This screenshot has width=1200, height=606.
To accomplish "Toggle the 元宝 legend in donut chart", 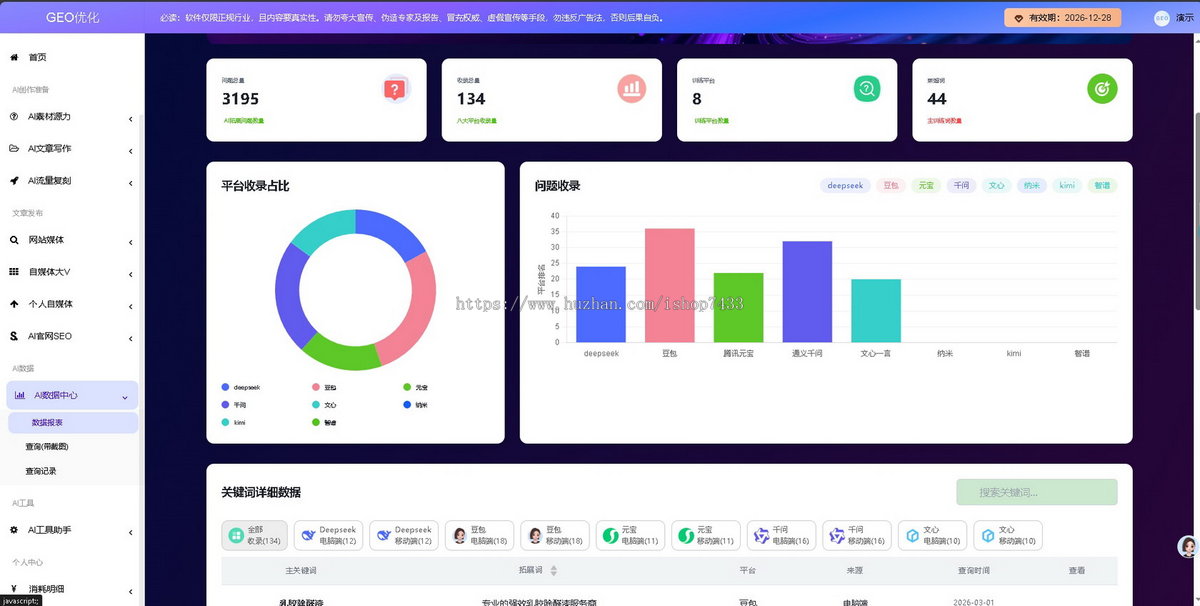I will point(416,387).
